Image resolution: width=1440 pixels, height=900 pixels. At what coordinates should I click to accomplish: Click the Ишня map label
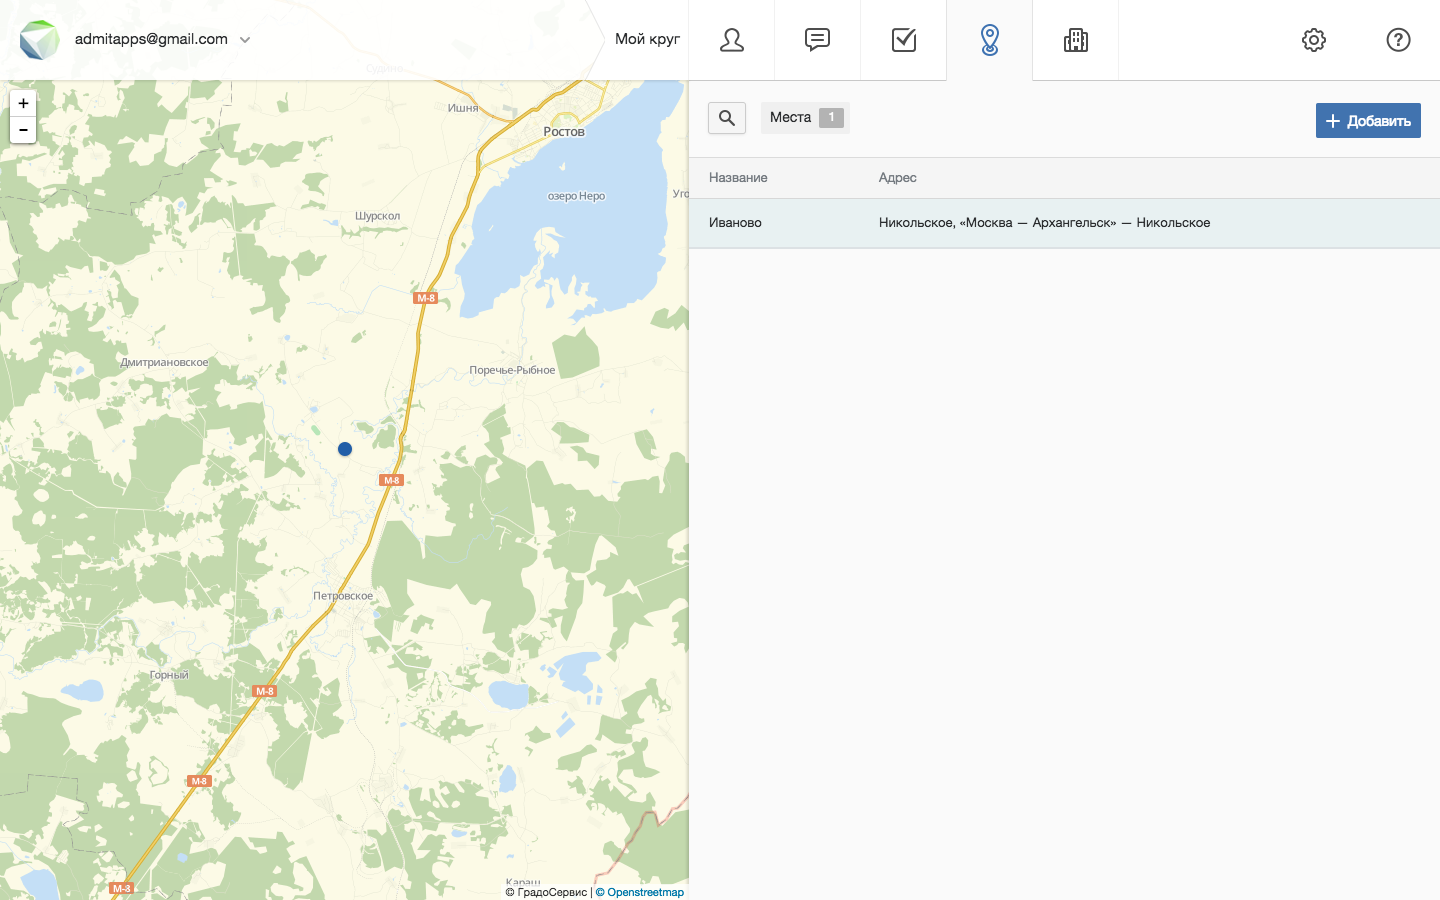click(x=463, y=108)
